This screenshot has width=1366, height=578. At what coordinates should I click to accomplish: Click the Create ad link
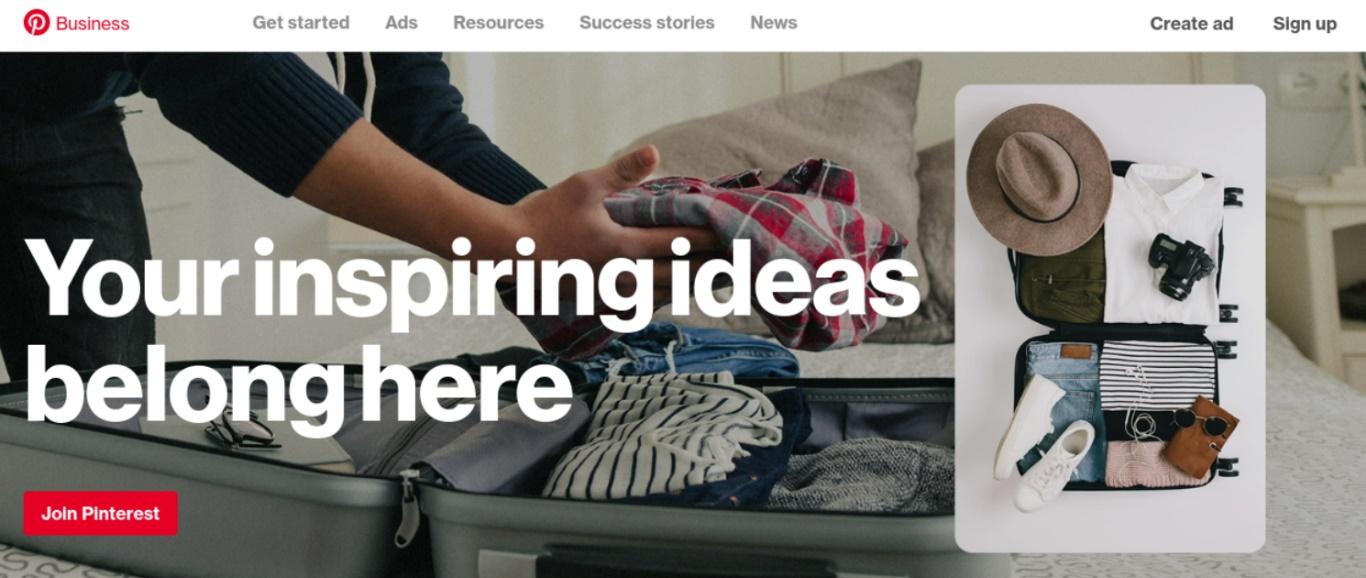tap(1191, 24)
